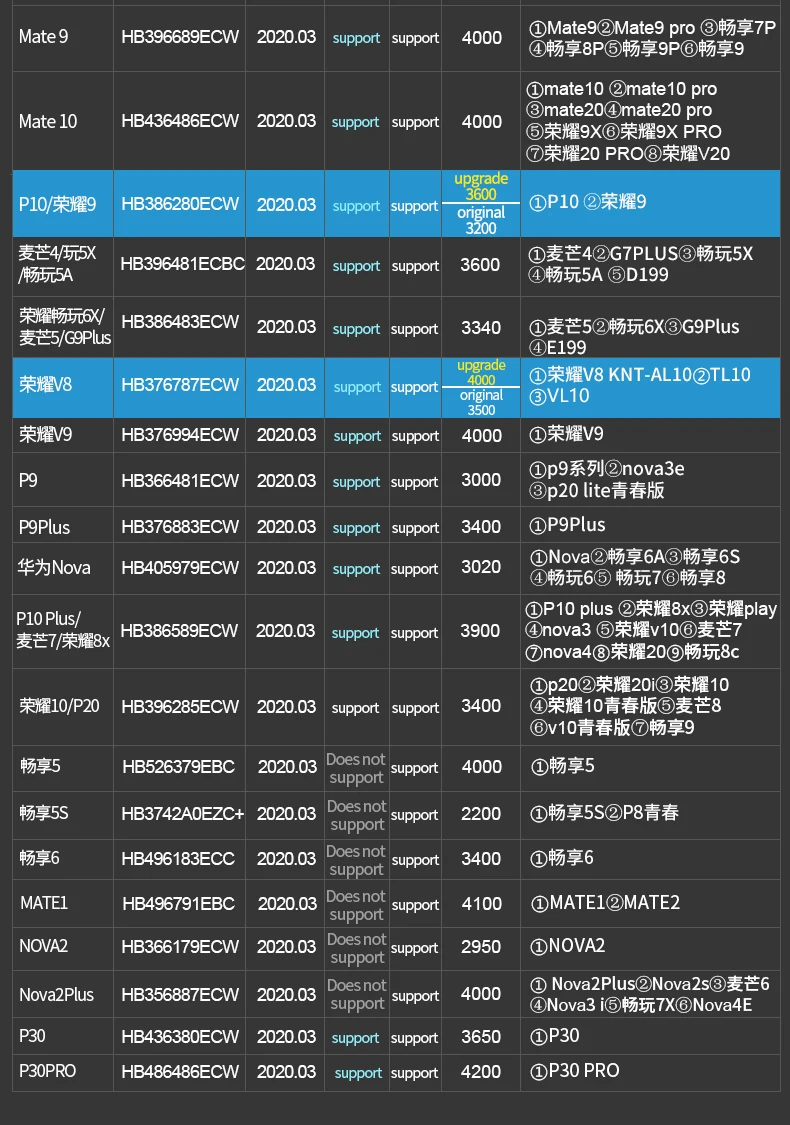Screen dimensions: 790x1125
Task: Click the 2020.03 date in P30PRO row
Action: point(286,1072)
